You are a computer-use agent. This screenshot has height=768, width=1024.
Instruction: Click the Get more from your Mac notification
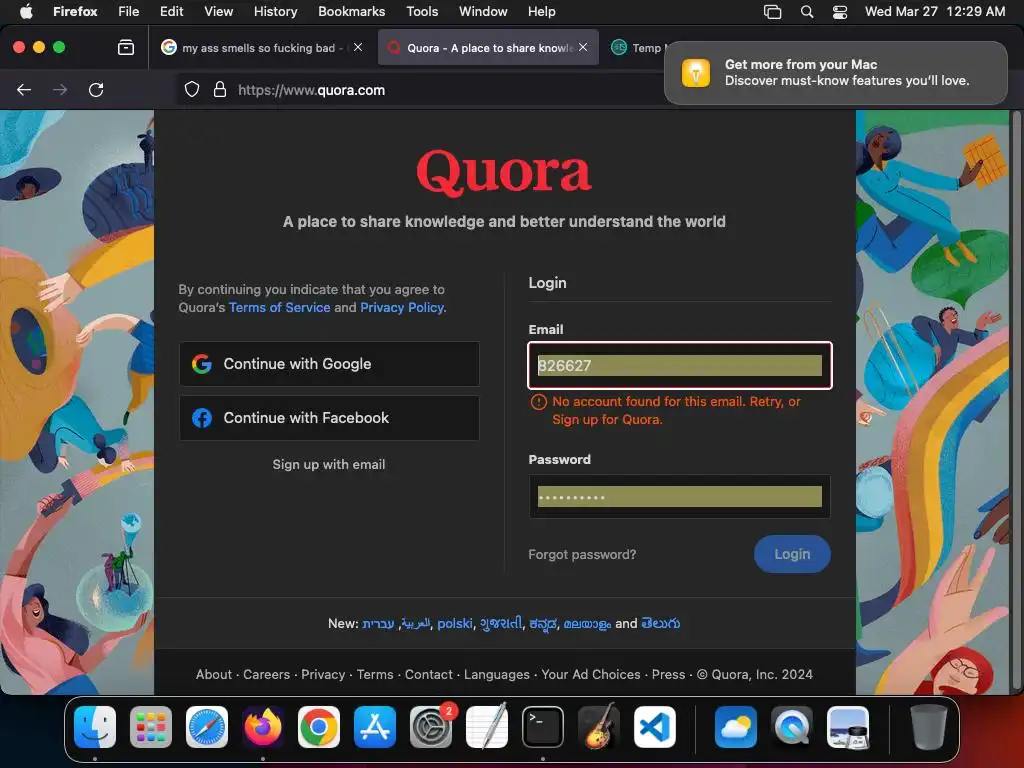835,72
